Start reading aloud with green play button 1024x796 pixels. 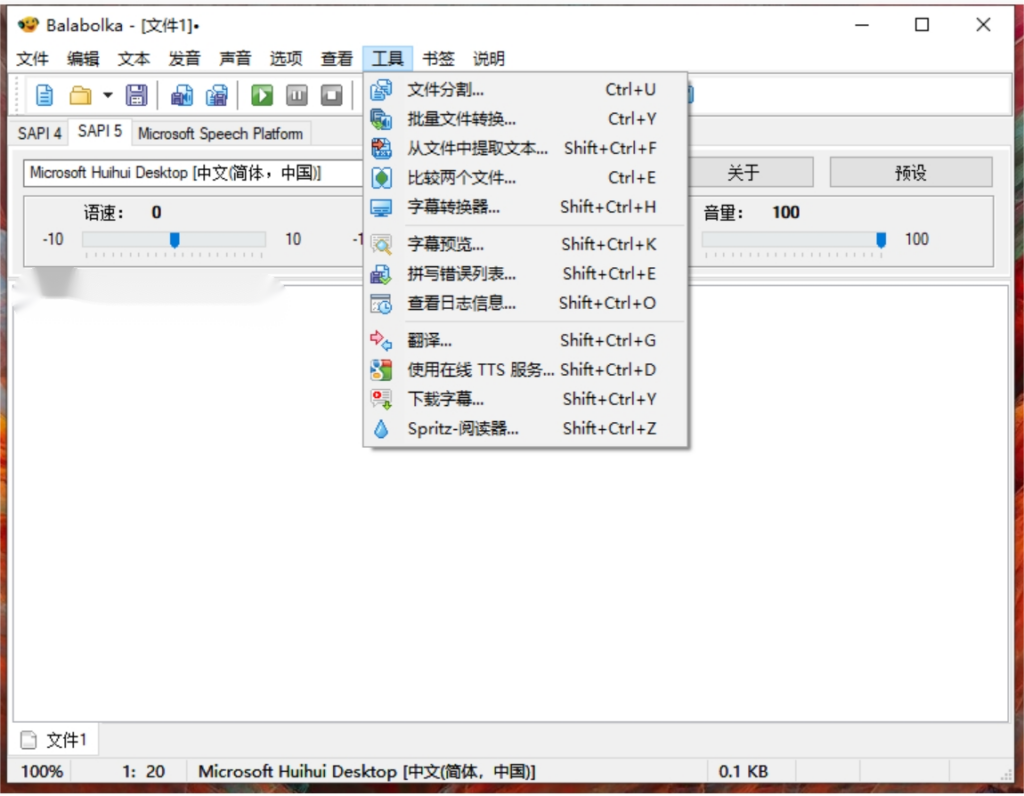(262, 95)
